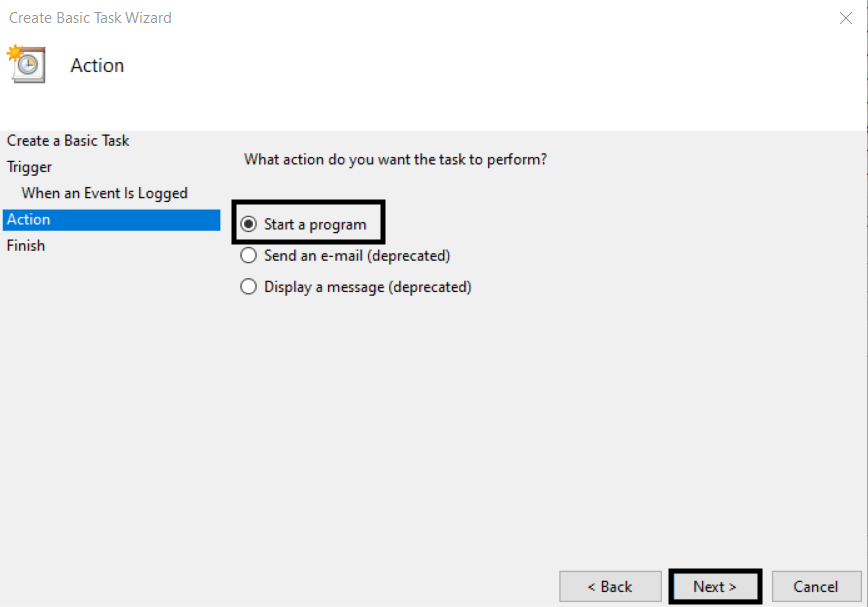Viewport: 868px width, 607px height.
Task: Click the Start a program label text
Action: pyautogui.click(x=315, y=225)
